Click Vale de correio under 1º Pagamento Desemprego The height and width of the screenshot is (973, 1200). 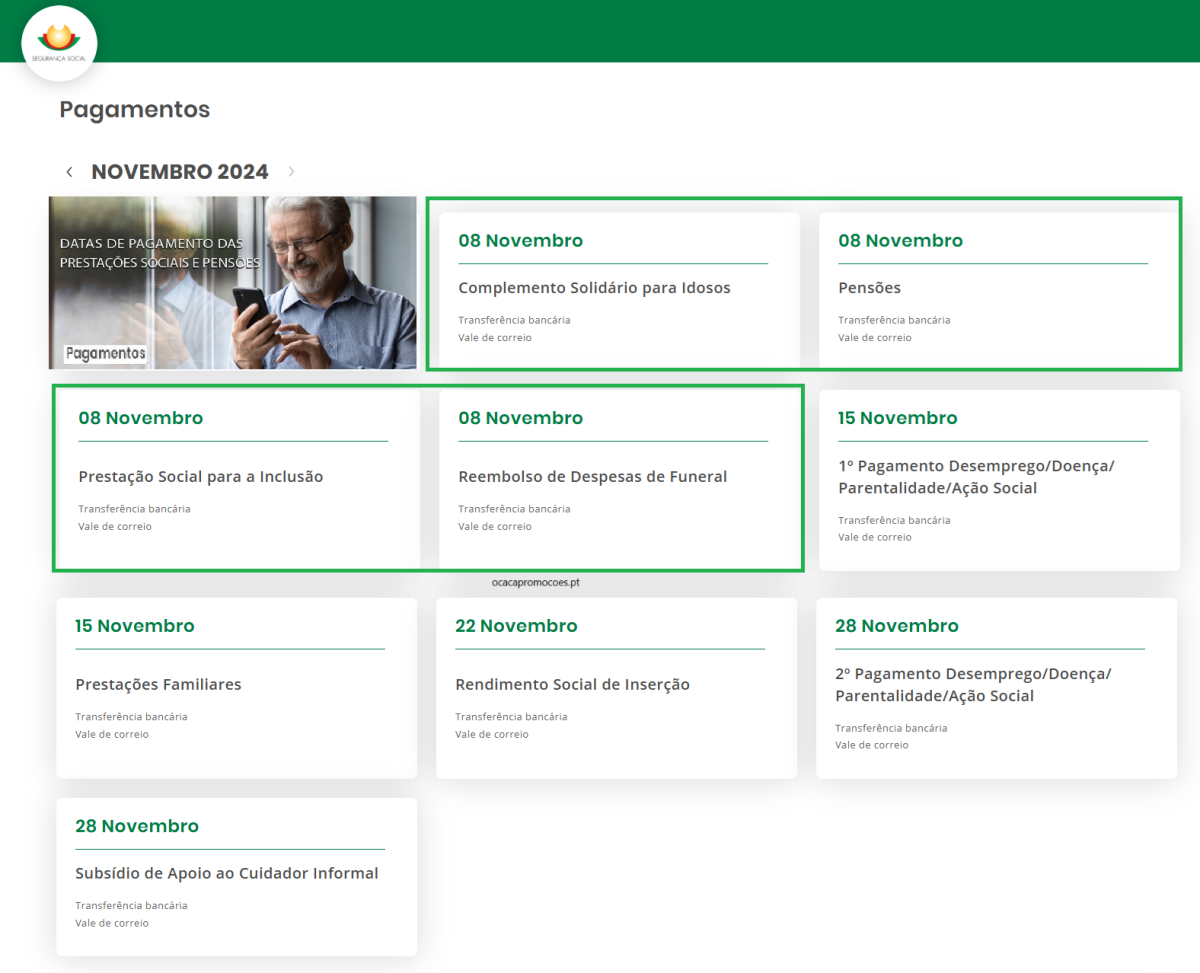pos(874,538)
